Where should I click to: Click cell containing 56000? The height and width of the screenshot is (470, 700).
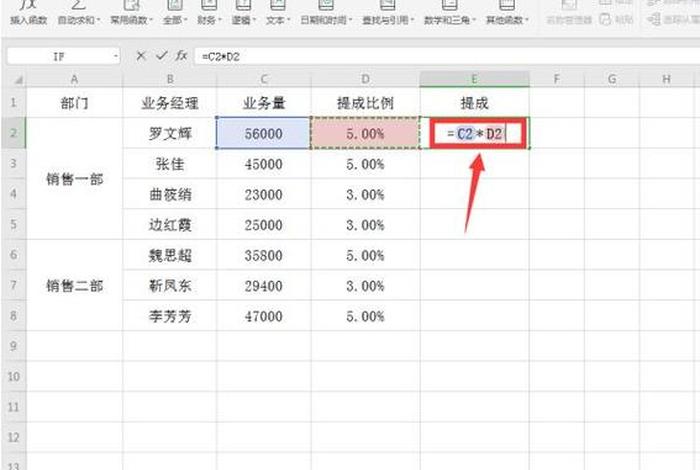264,133
